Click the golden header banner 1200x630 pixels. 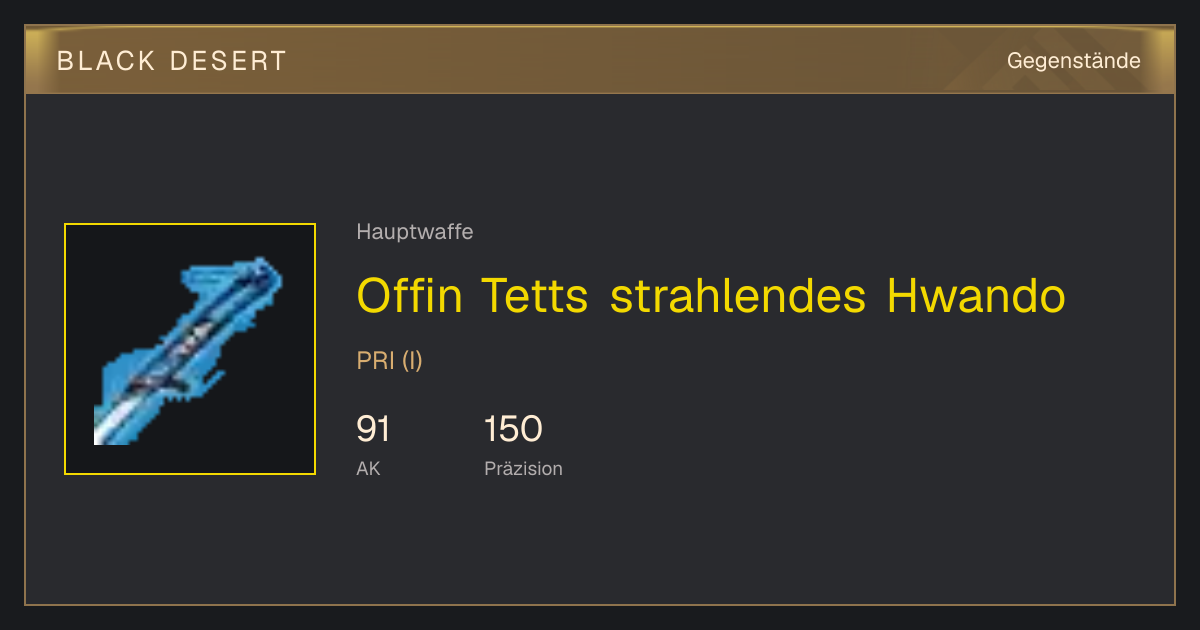(x=600, y=61)
